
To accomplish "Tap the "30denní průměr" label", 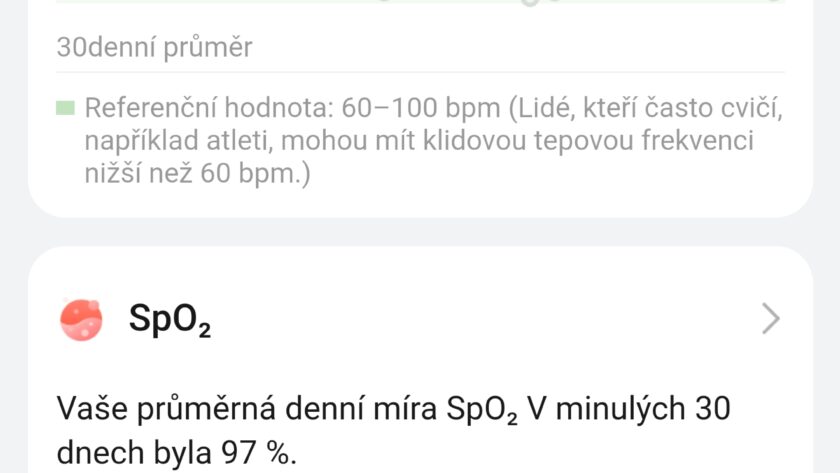I will [x=154, y=47].
